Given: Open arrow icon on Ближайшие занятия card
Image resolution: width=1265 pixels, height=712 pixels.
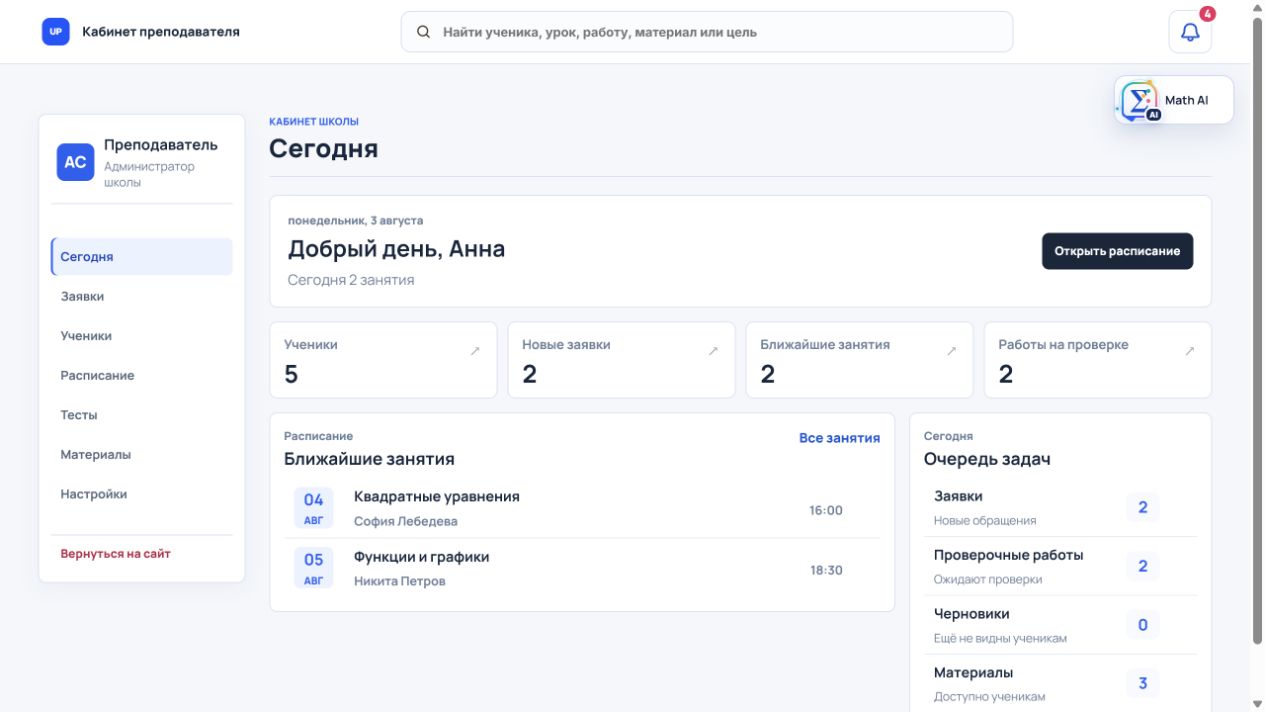Looking at the screenshot, I should coord(951,351).
